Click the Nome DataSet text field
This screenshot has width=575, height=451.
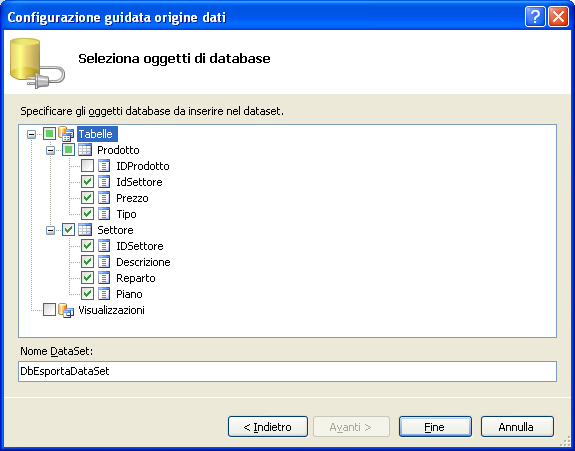tap(288, 371)
